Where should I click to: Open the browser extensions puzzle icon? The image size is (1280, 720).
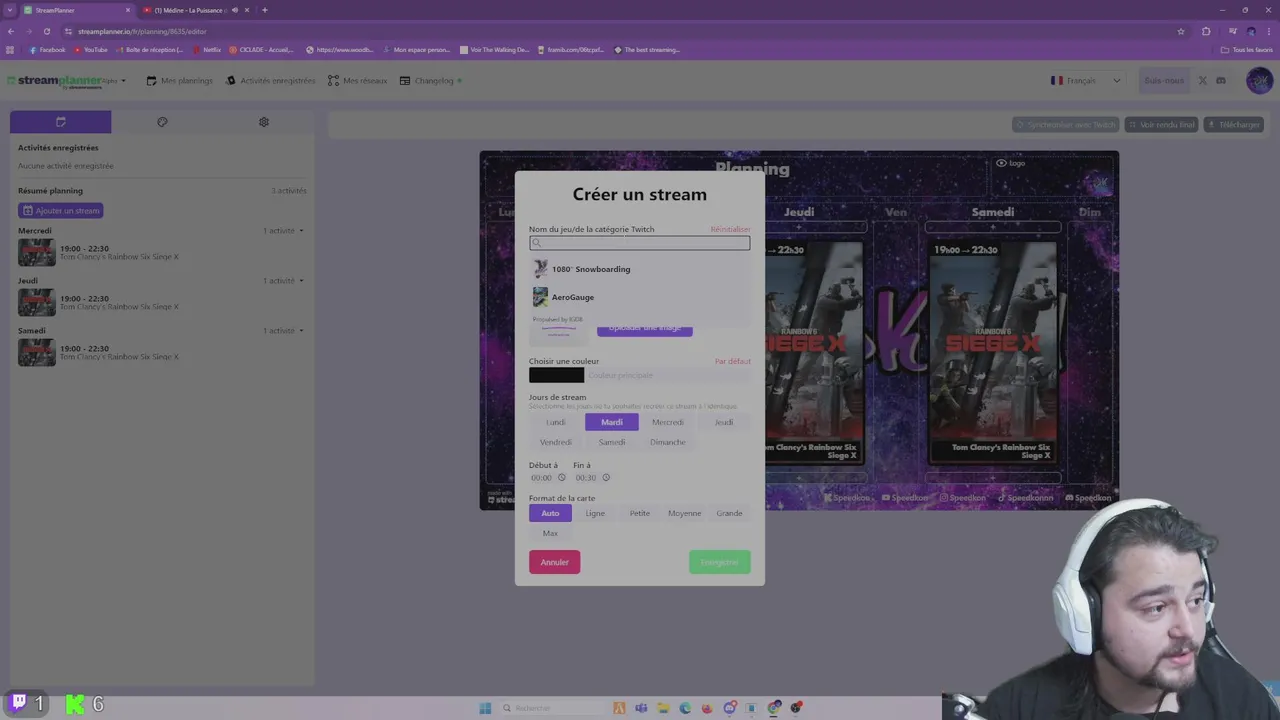tap(1206, 31)
